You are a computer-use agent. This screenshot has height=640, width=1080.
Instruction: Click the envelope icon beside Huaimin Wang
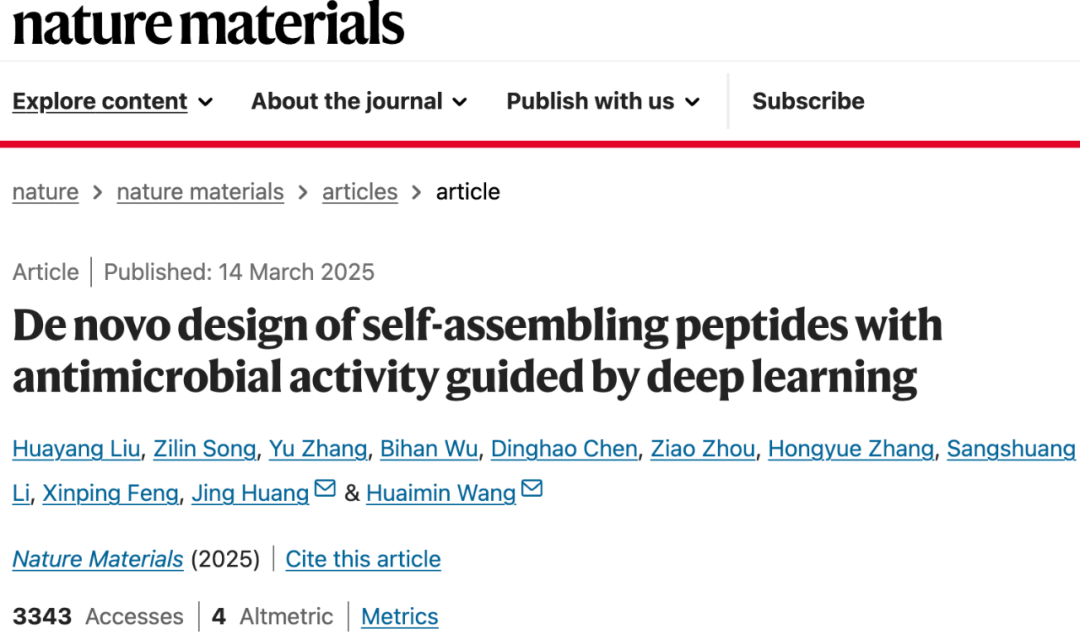coord(532,488)
